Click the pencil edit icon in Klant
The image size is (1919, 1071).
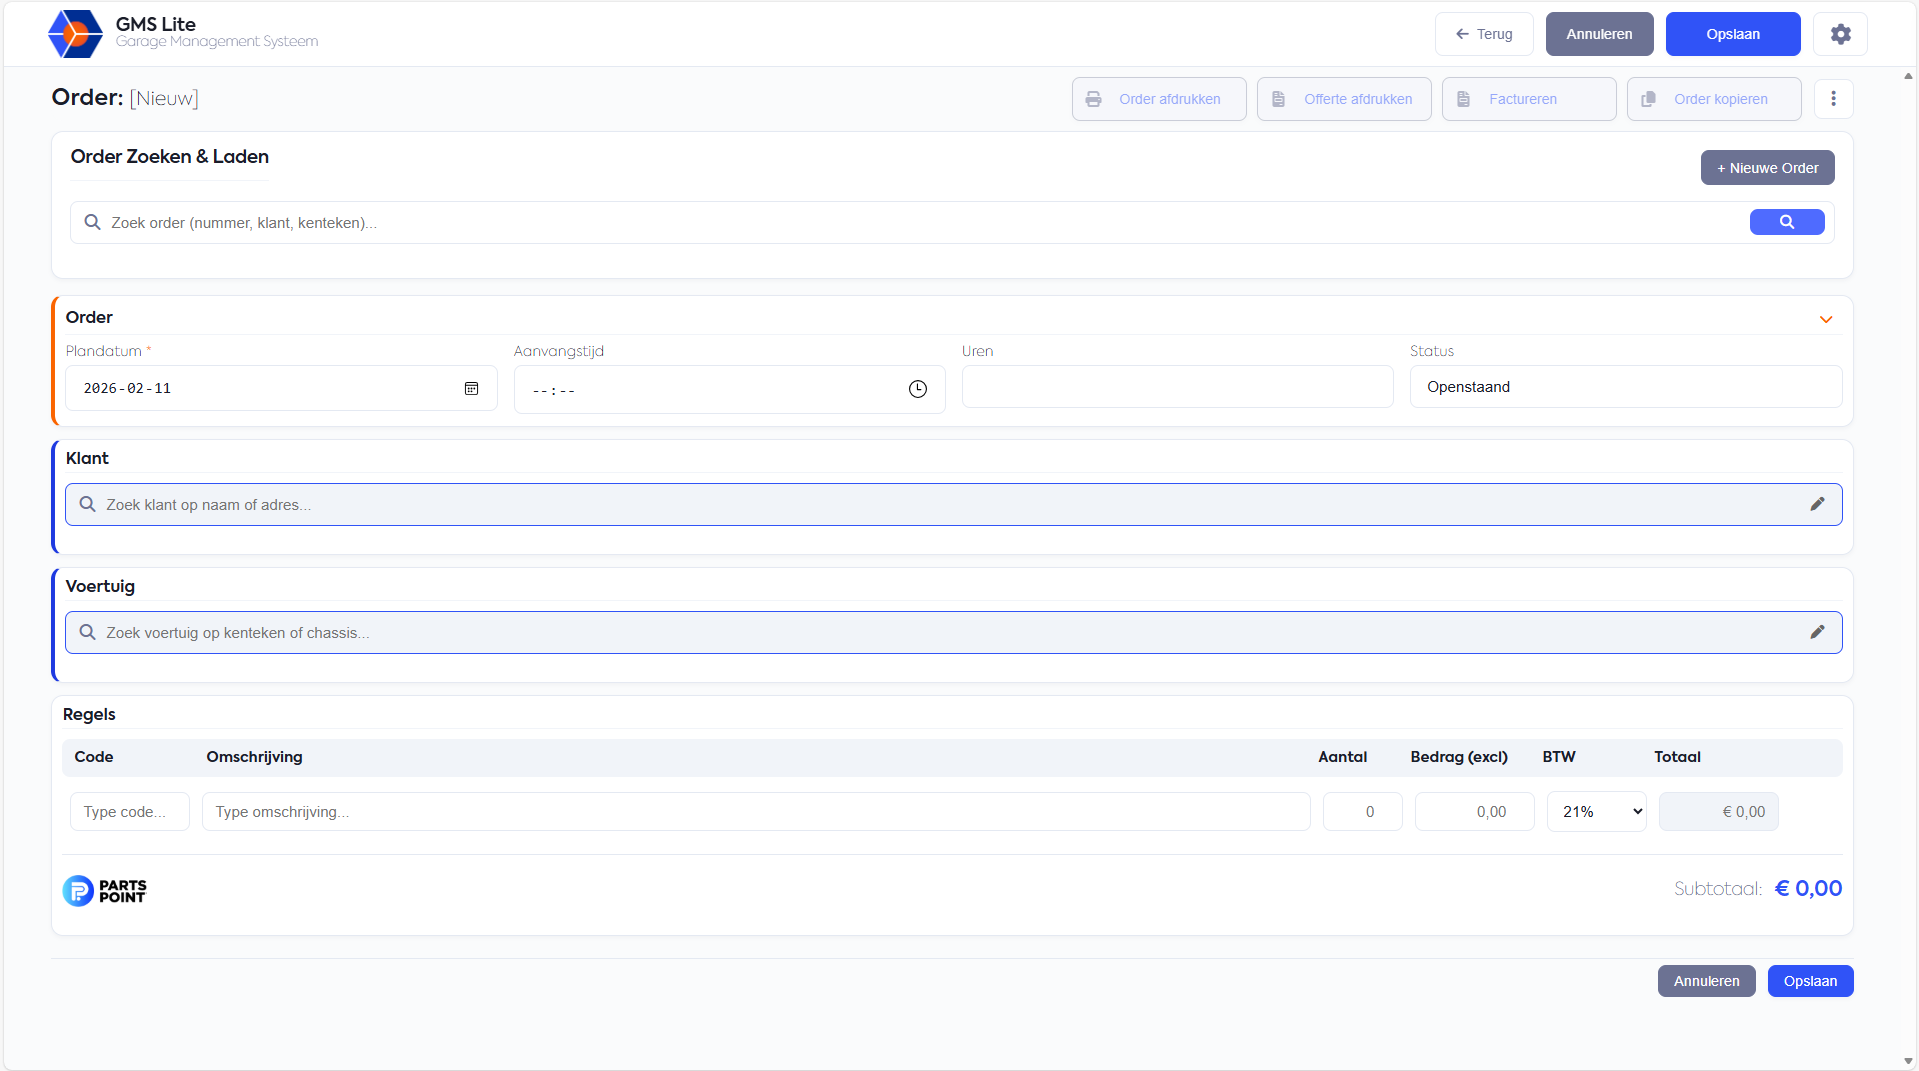tap(1817, 504)
